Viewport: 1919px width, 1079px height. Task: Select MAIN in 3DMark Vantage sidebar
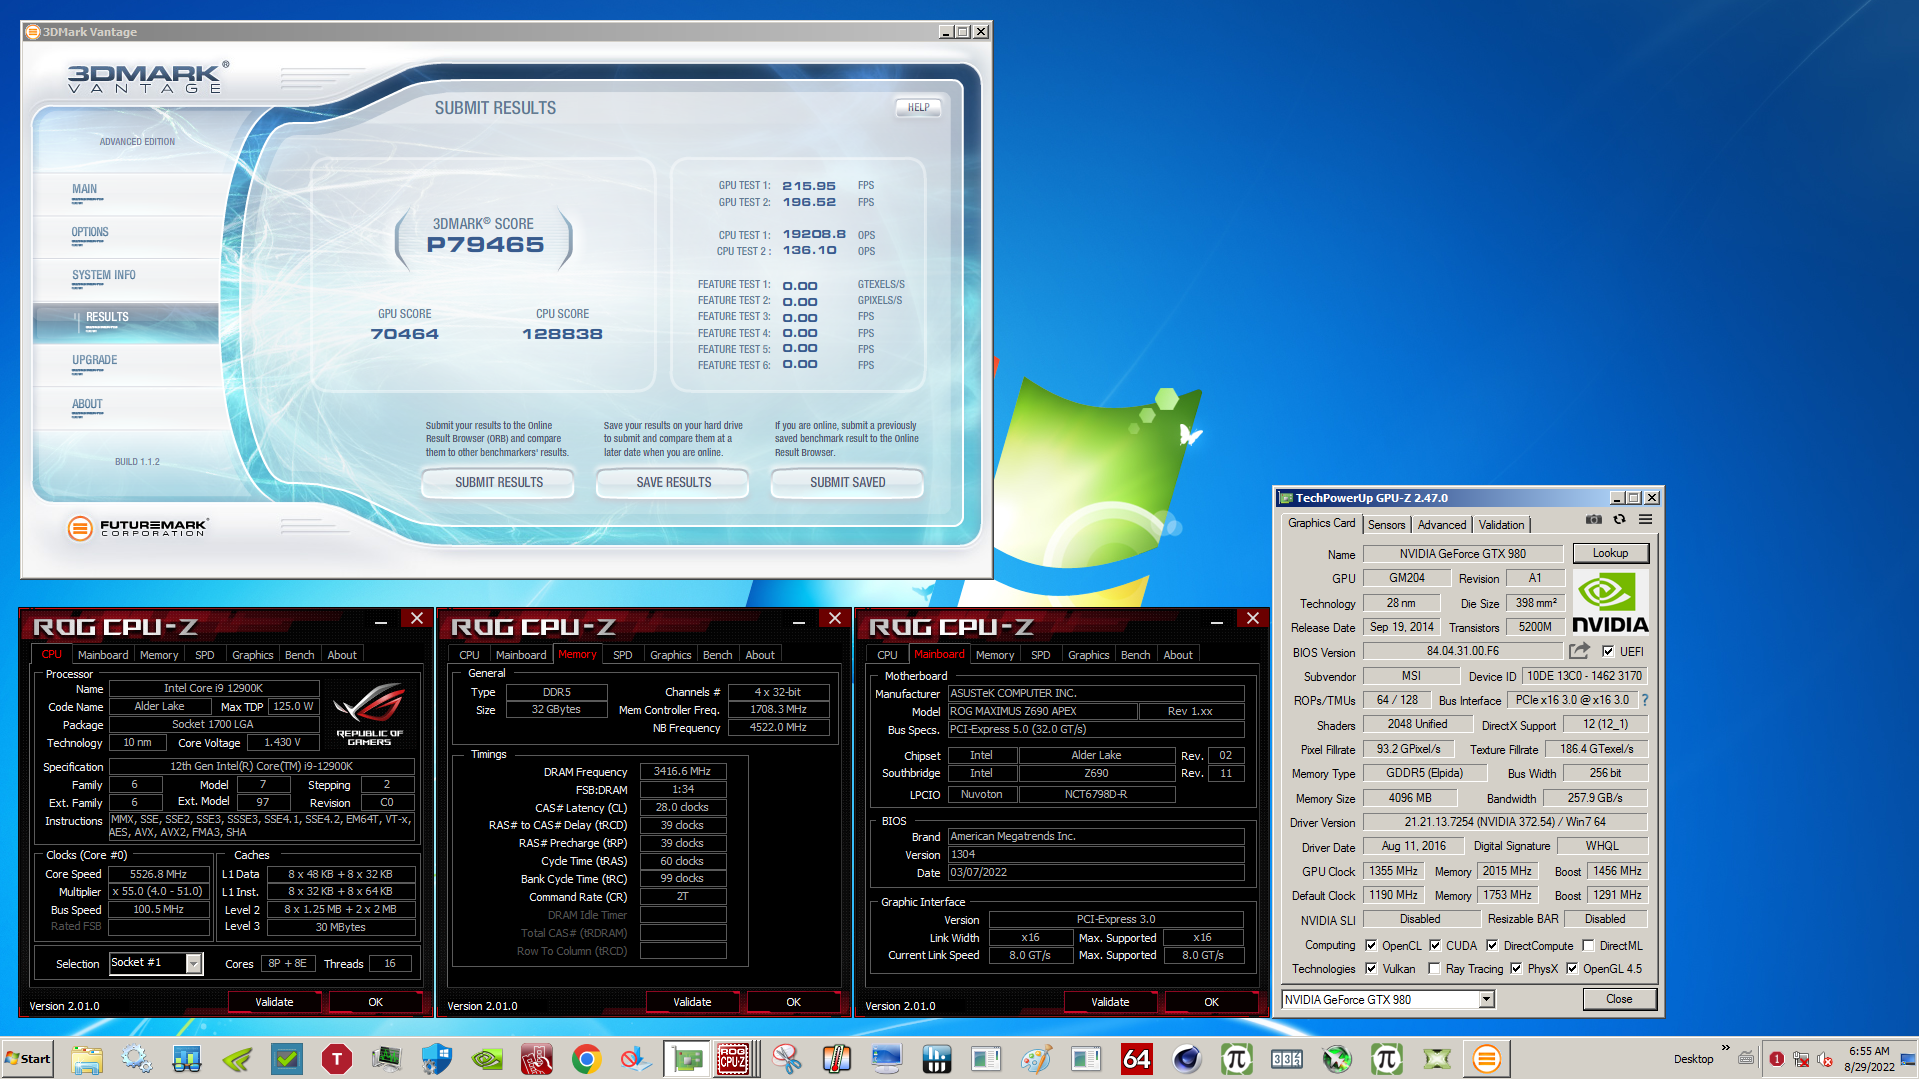point(84,189)
